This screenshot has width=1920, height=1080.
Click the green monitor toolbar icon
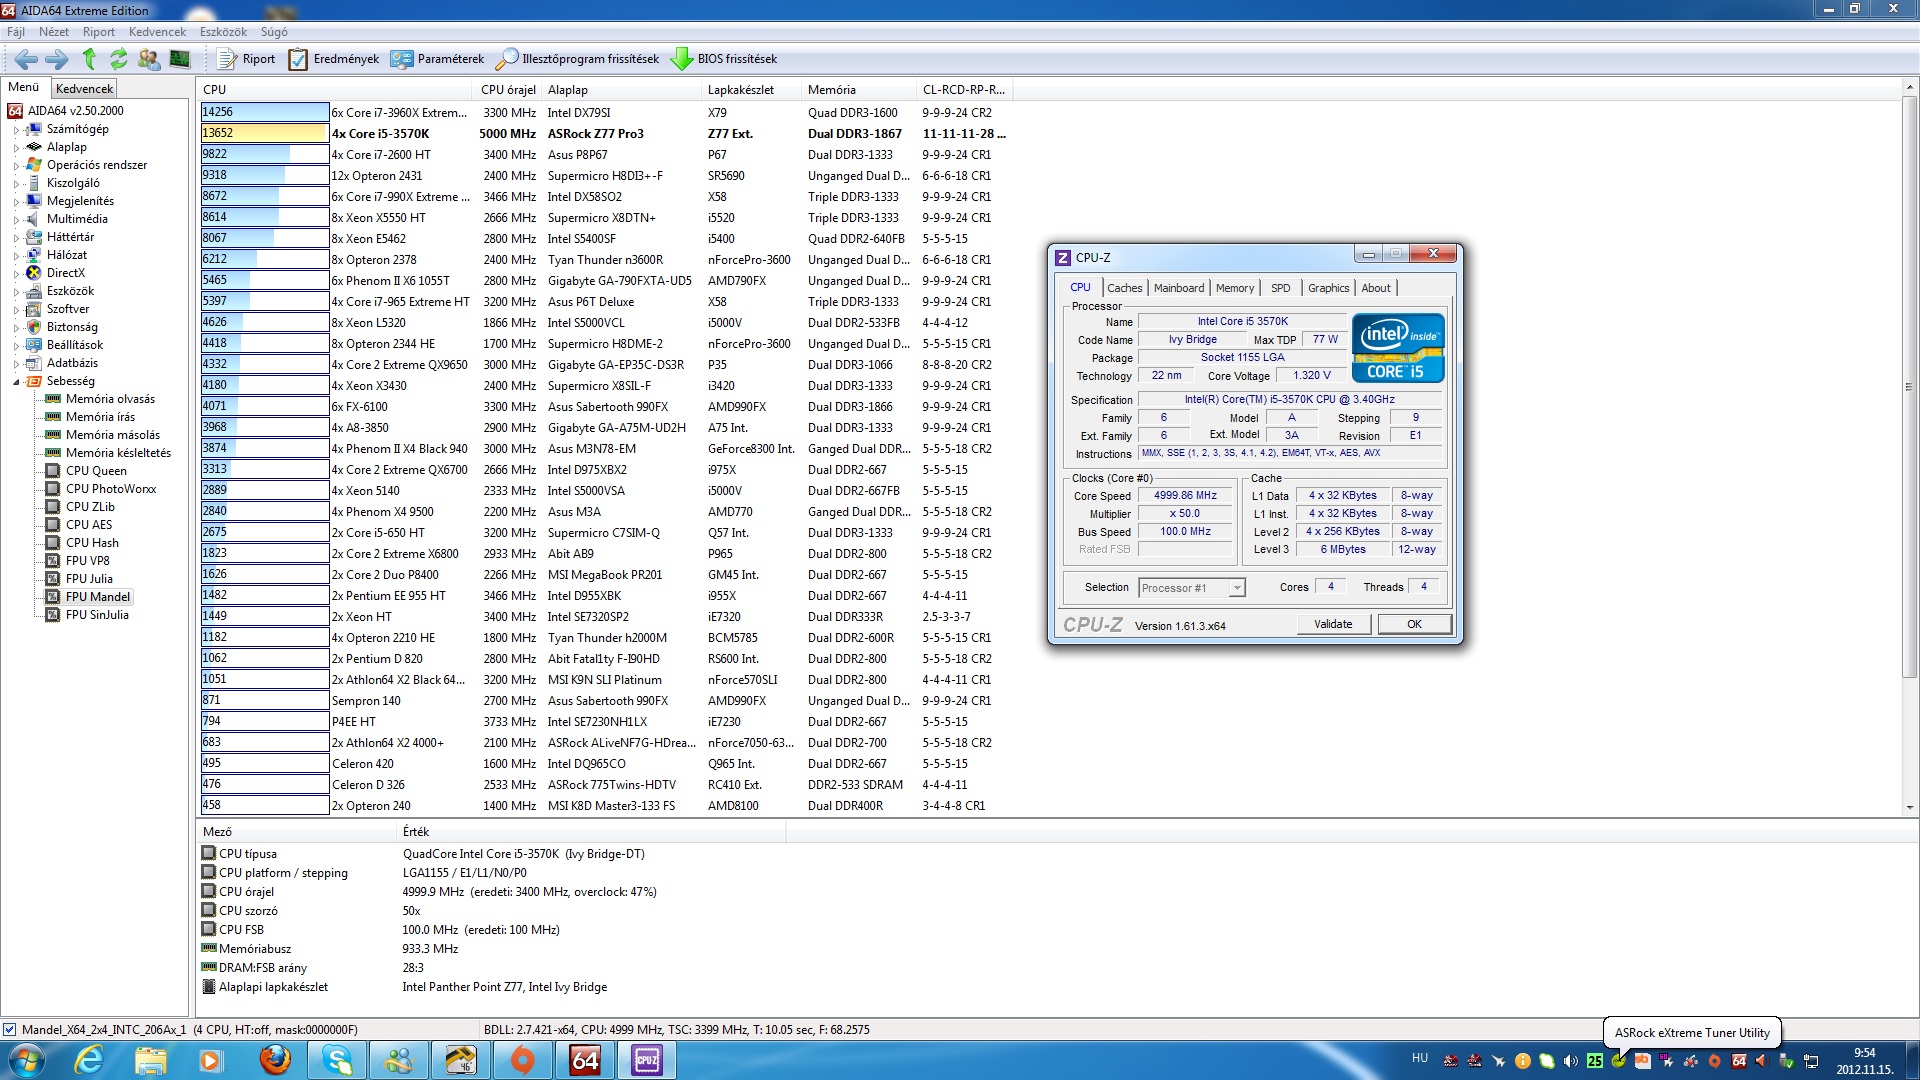pos(180,59)
